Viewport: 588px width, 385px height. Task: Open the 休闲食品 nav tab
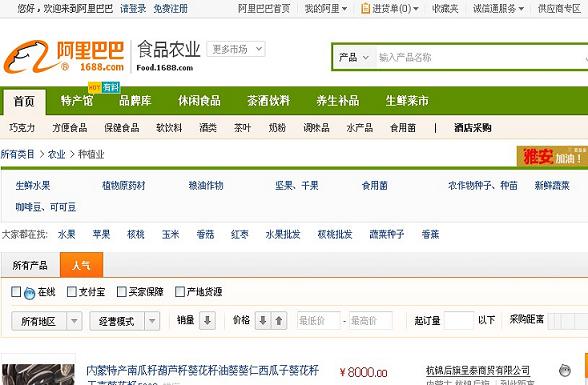point(199,101)
